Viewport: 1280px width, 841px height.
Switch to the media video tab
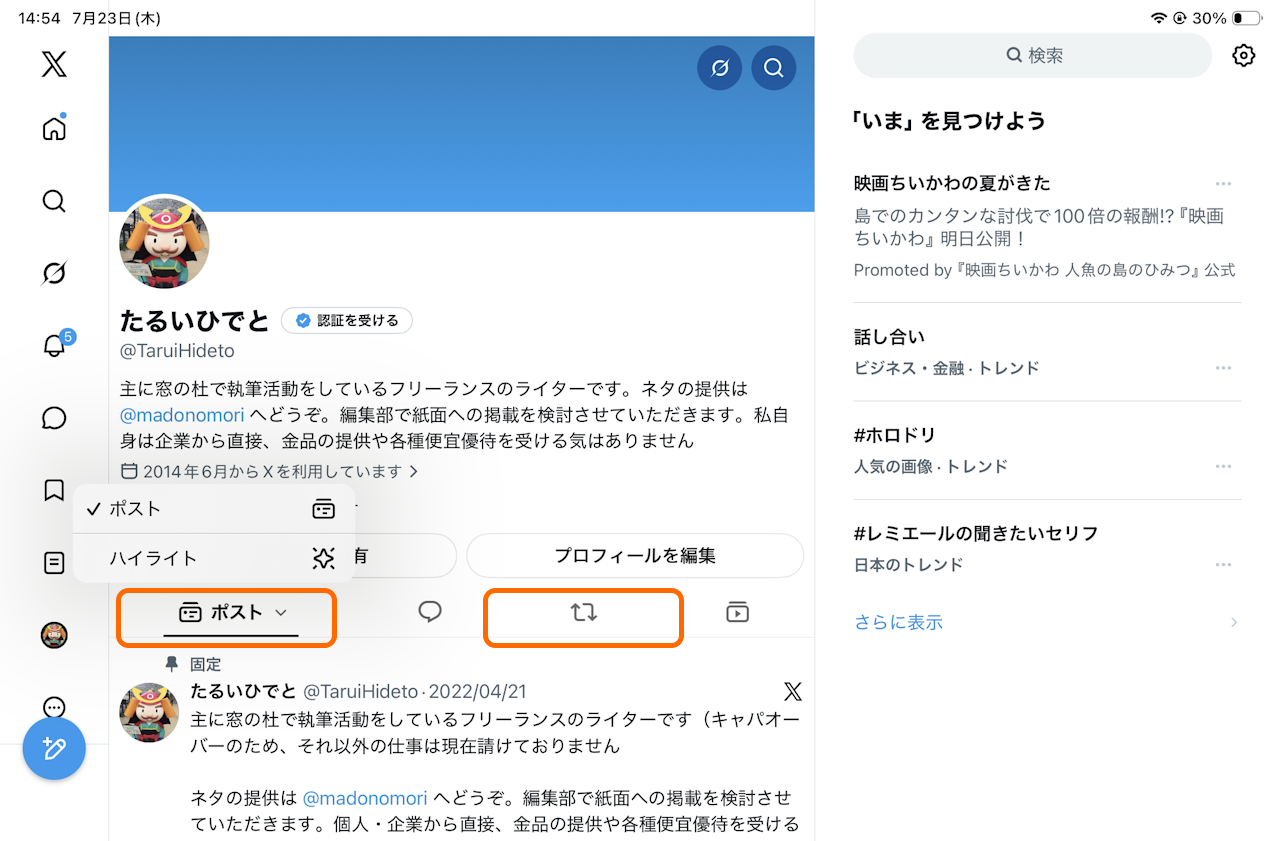[x=737, y=613]
